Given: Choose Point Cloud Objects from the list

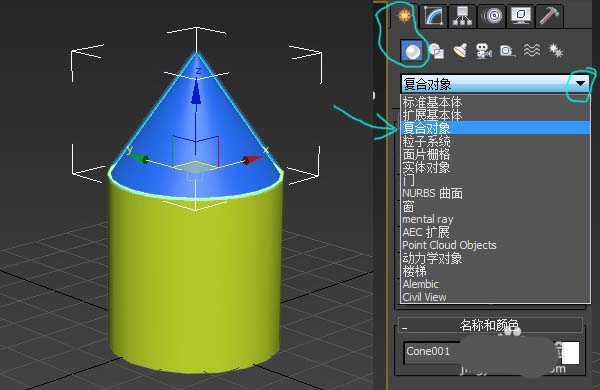Looking at the screenshot, I should [495, 245].
